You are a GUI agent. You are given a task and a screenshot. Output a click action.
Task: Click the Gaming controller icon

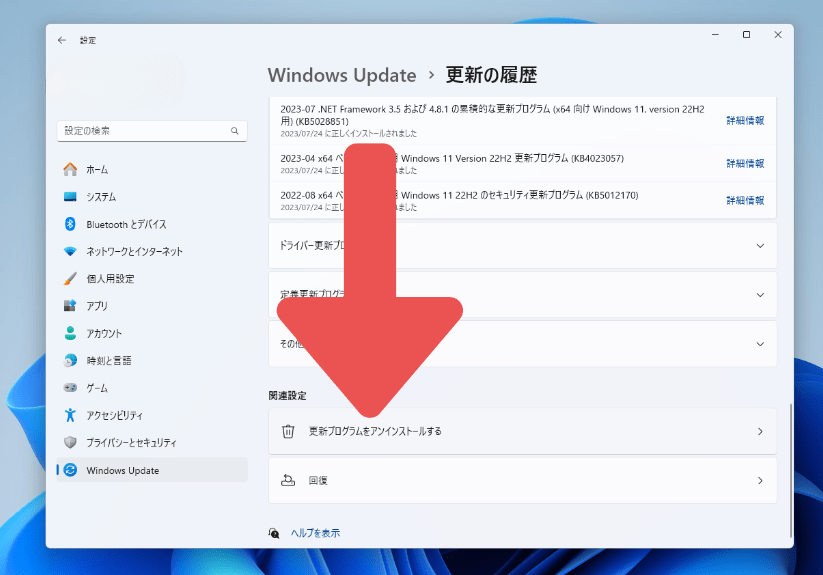click(70, 388)
